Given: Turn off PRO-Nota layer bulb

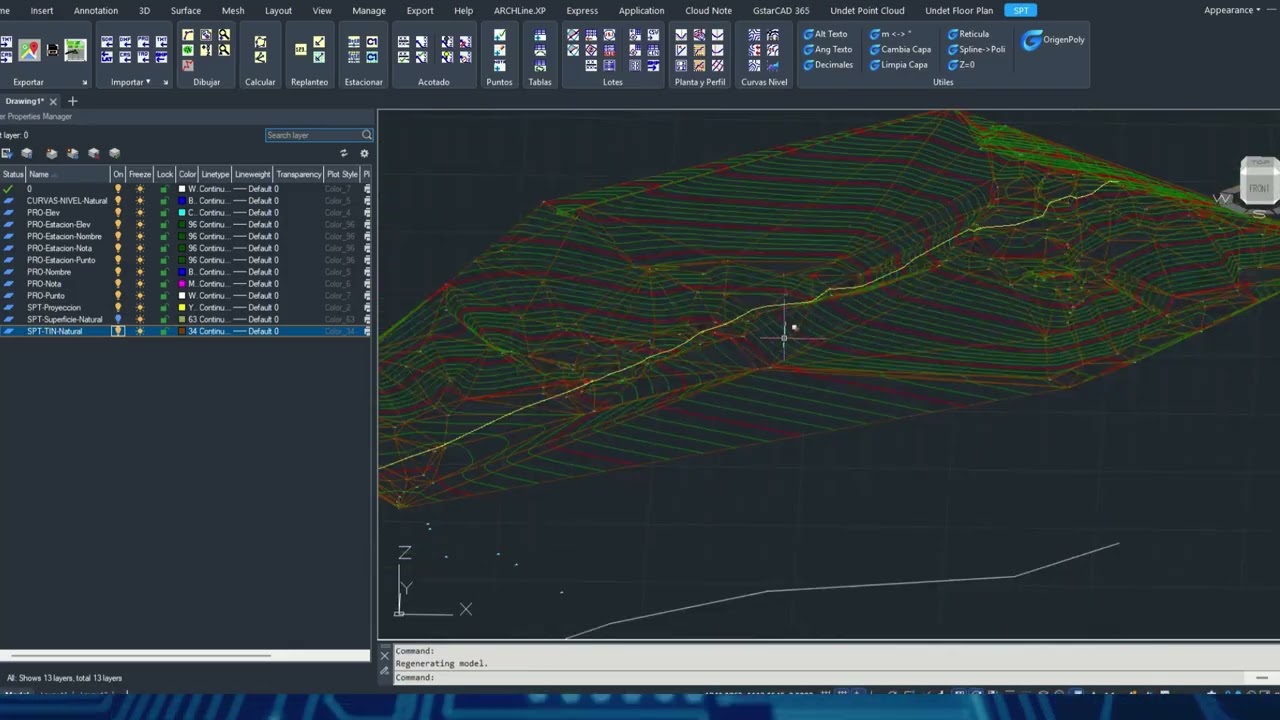Looking at the screenshot, I should 118,284.
